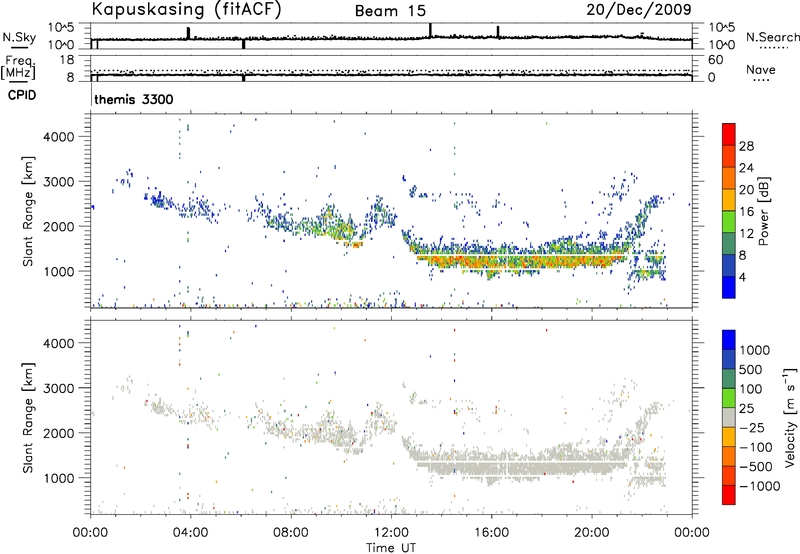The width and height of the screenshot is (800, 554).
Task: Click the '12:00' time tick label
Action: point(391,533)
